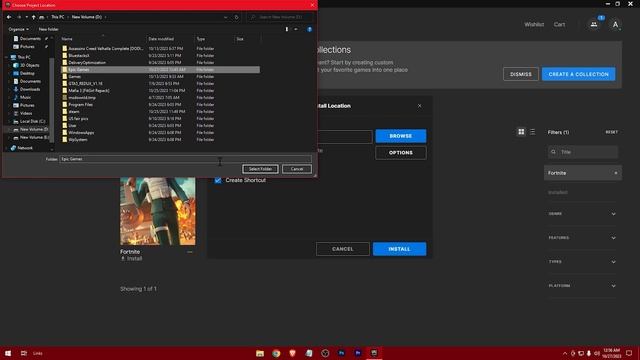The image size is (640, 360).
Task: Change the folder view layout
Action: [x=287, y=29]
